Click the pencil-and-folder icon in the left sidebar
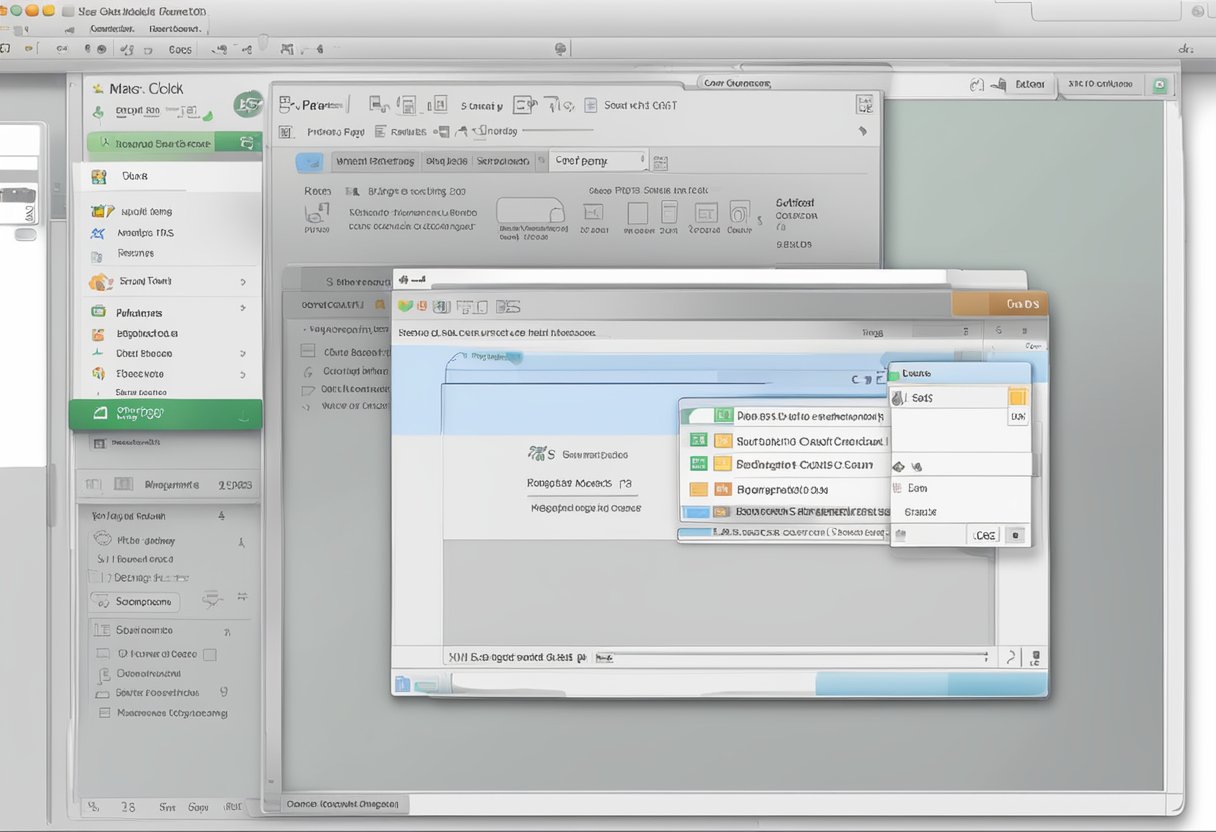The image size is (1216, 832). coord(101,211)
